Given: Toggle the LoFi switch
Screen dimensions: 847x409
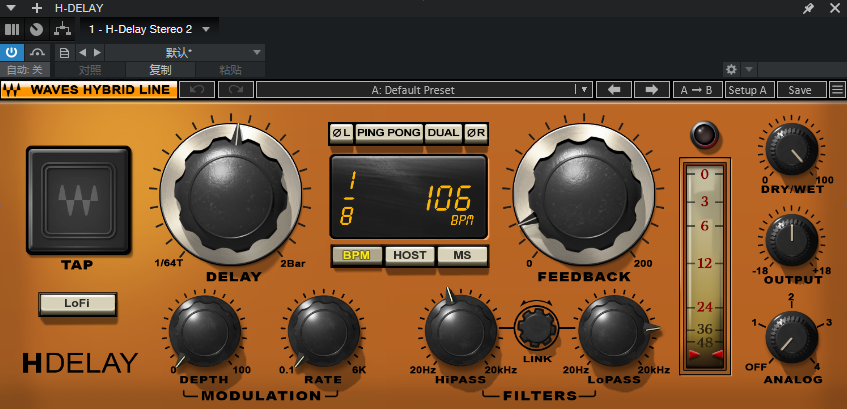Looking at the screenshot, I should (77, 304).
